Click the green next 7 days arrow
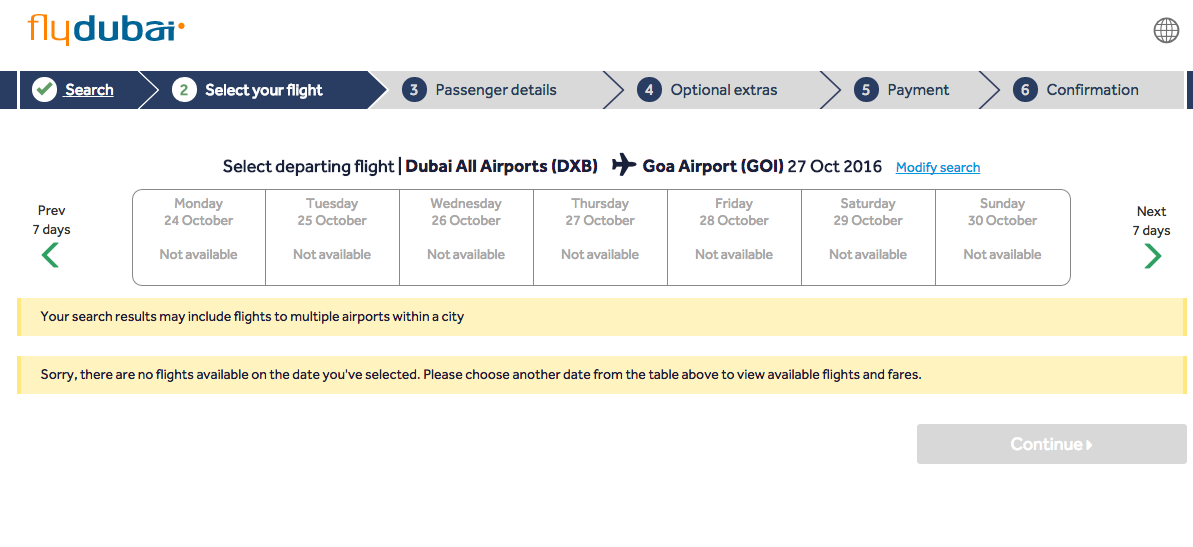This screenshot has width=1193, height=547. 1152,257
